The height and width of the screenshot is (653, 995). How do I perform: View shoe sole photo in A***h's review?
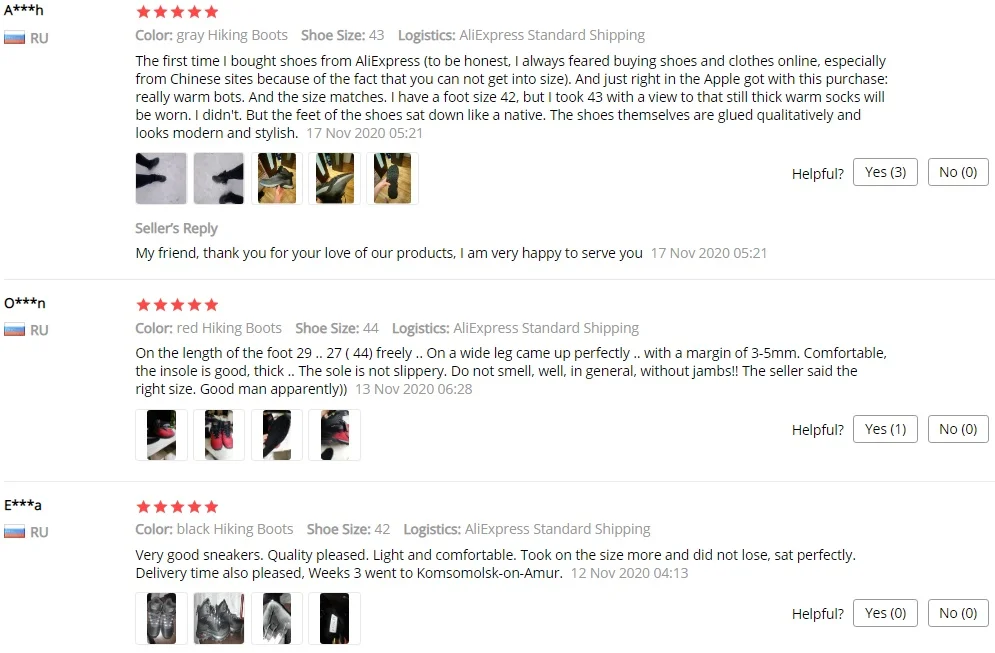coord(392,178)
